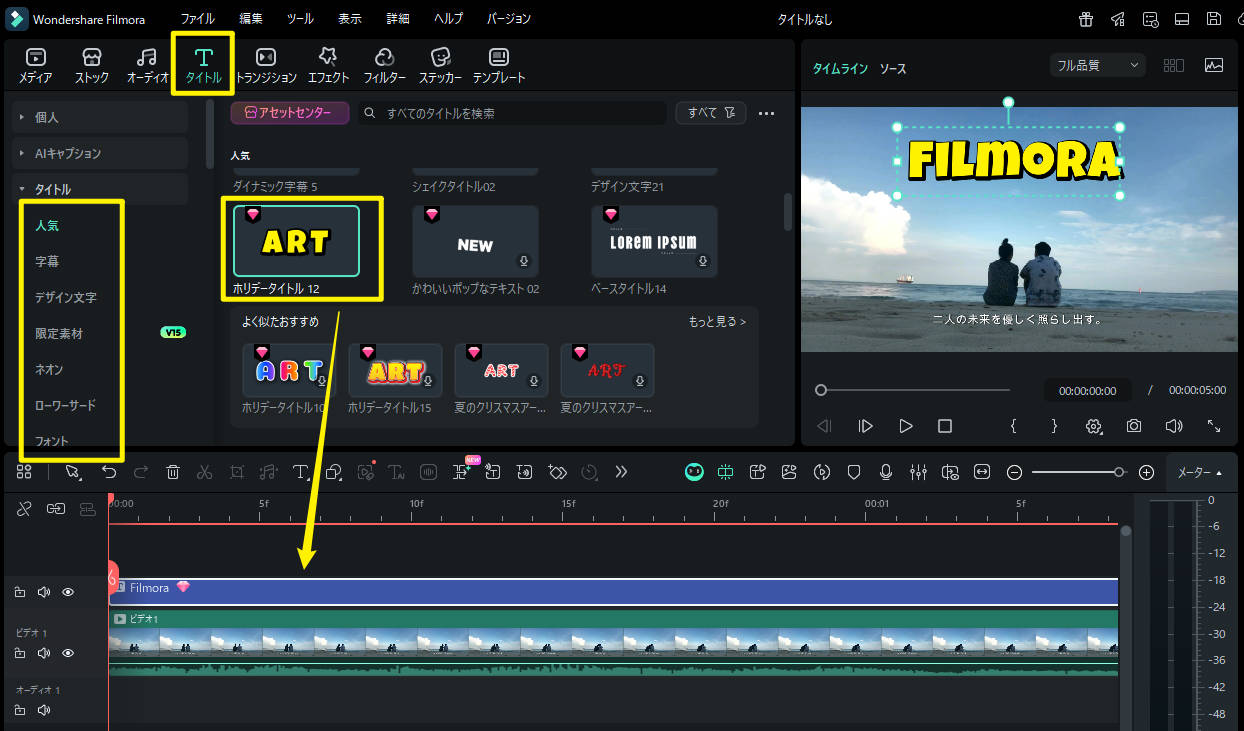Take a snapshot with the camera icon

(x=1133, y=426)
